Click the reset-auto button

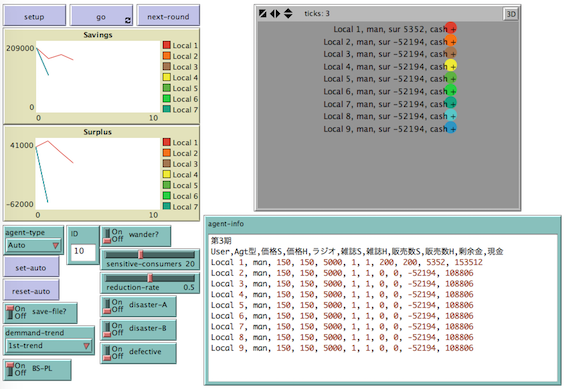tap(31, 291)
